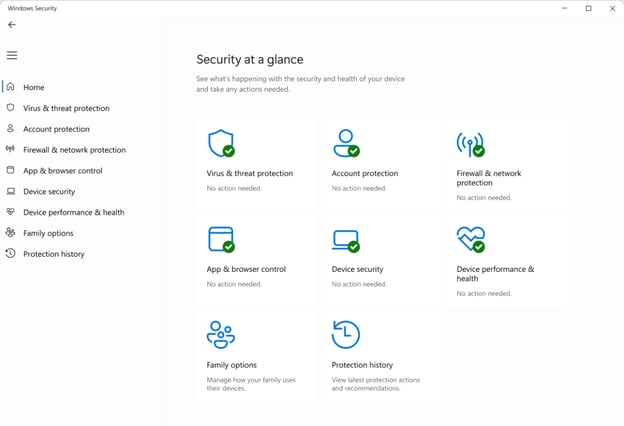
Task: Click the App & browser control window icon
Action: pyautogui.click(x=220, y=239)
